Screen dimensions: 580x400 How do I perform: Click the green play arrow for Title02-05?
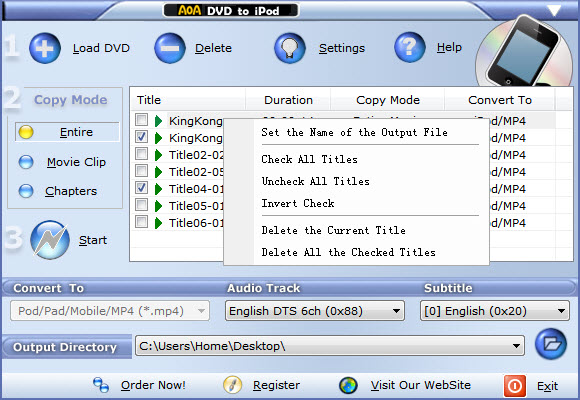click(158, 172)
